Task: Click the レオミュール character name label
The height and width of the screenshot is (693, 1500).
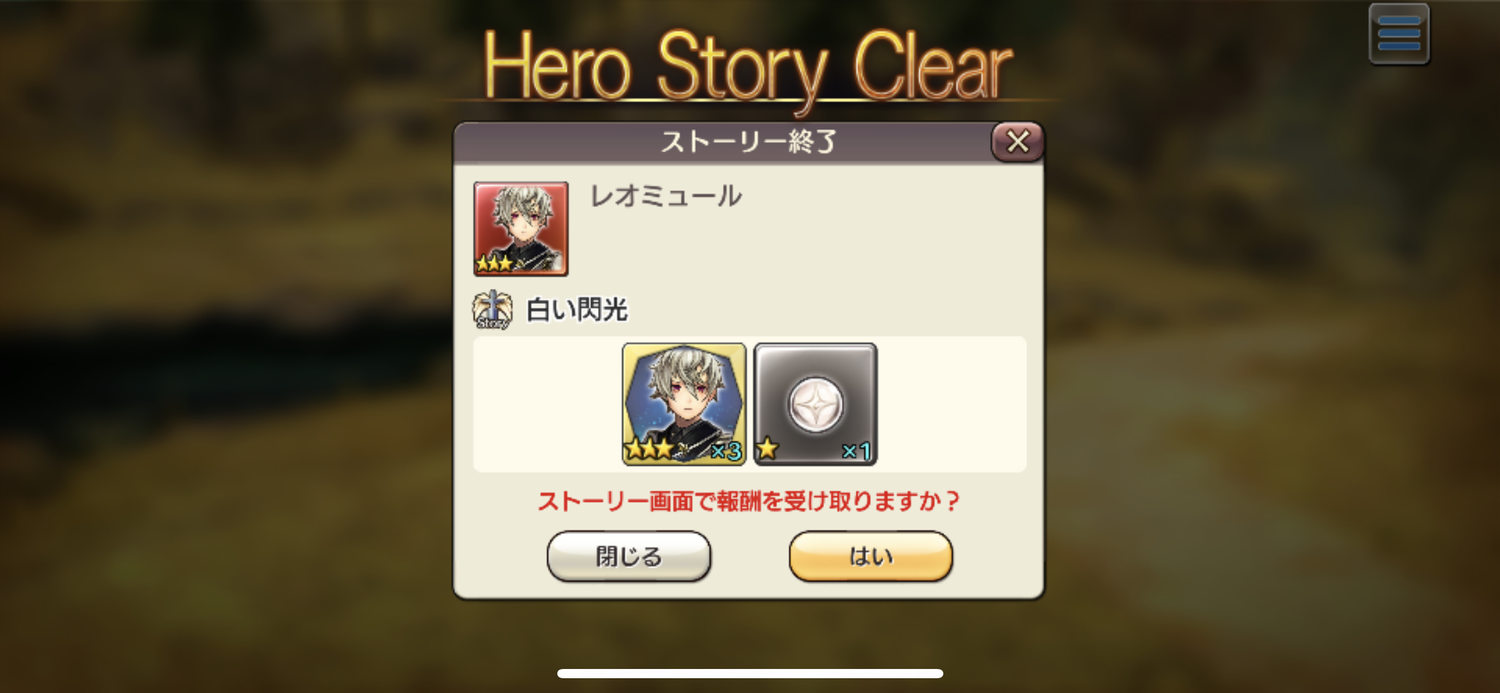Action: click(x=666, y=196)
